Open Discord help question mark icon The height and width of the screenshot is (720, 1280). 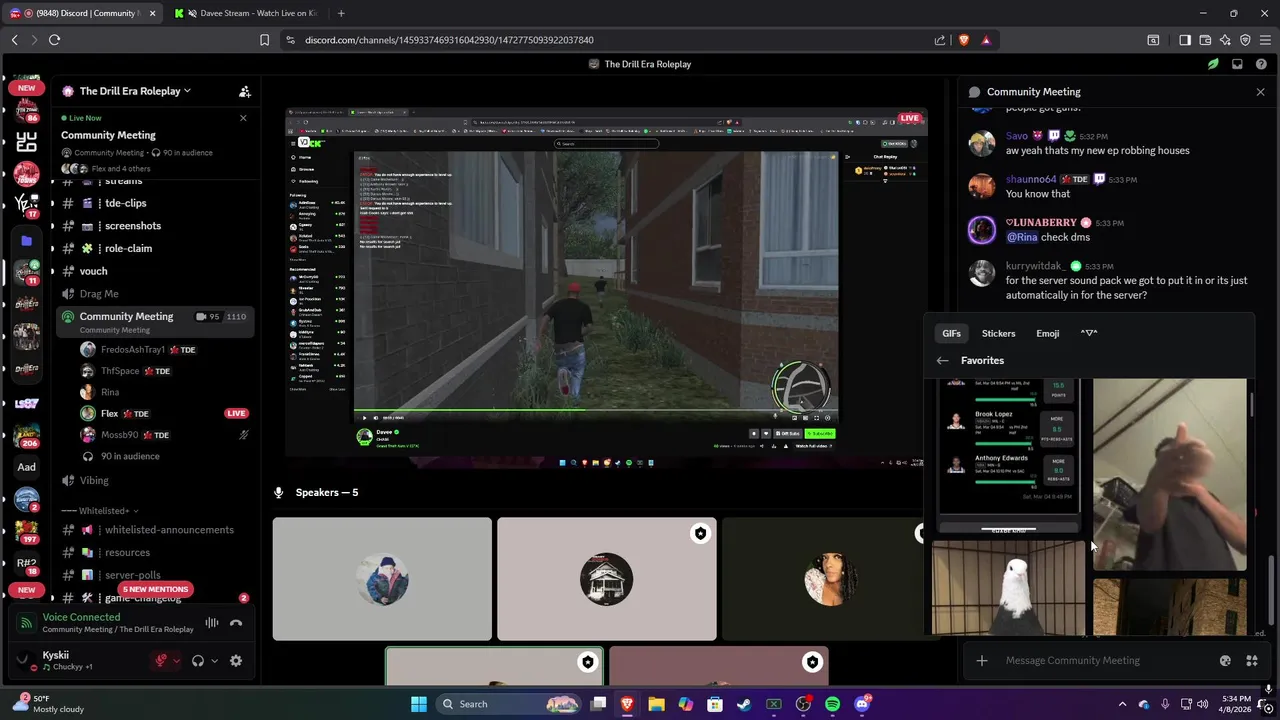point(1261,64)
